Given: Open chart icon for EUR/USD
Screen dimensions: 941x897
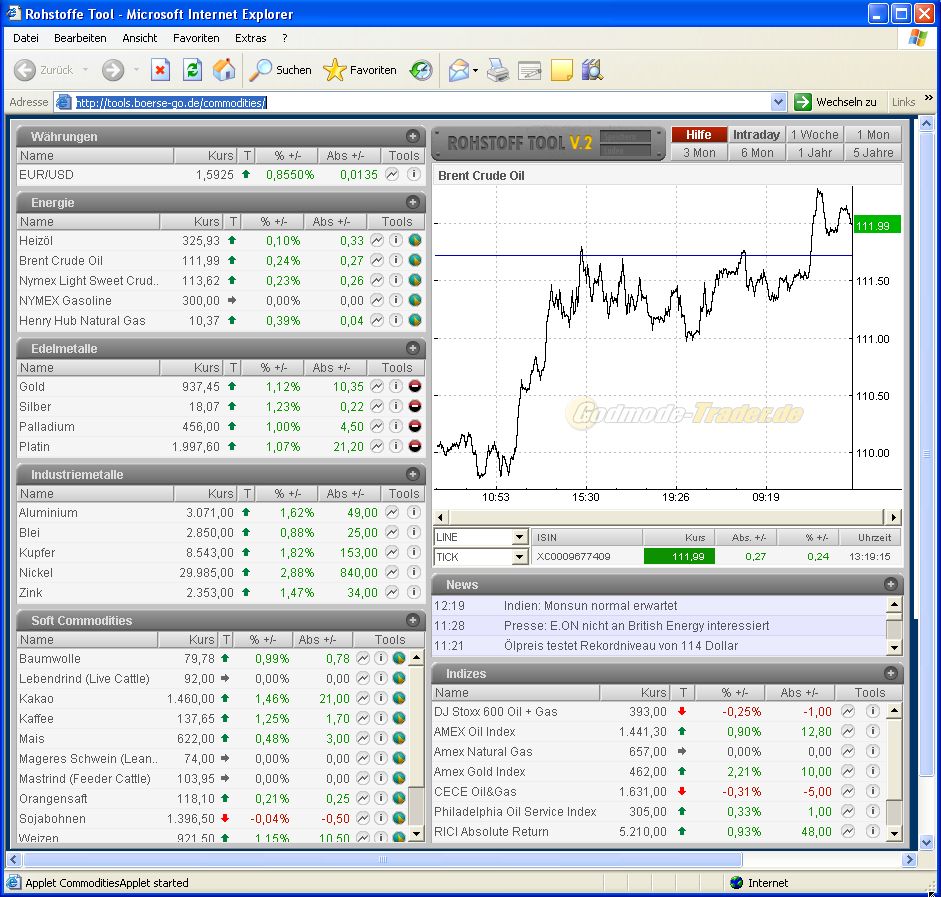Looking at the screenshot, I should (392, 175).
